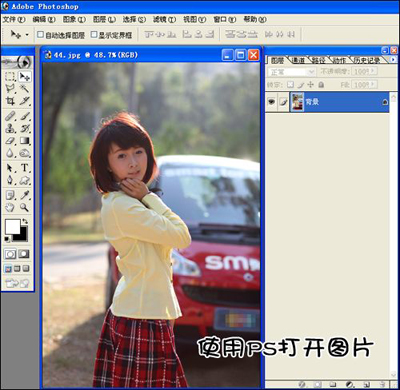Open the layer blend mode dropdown
This screenshot has height=390, width=400.
tap(291, 71)
